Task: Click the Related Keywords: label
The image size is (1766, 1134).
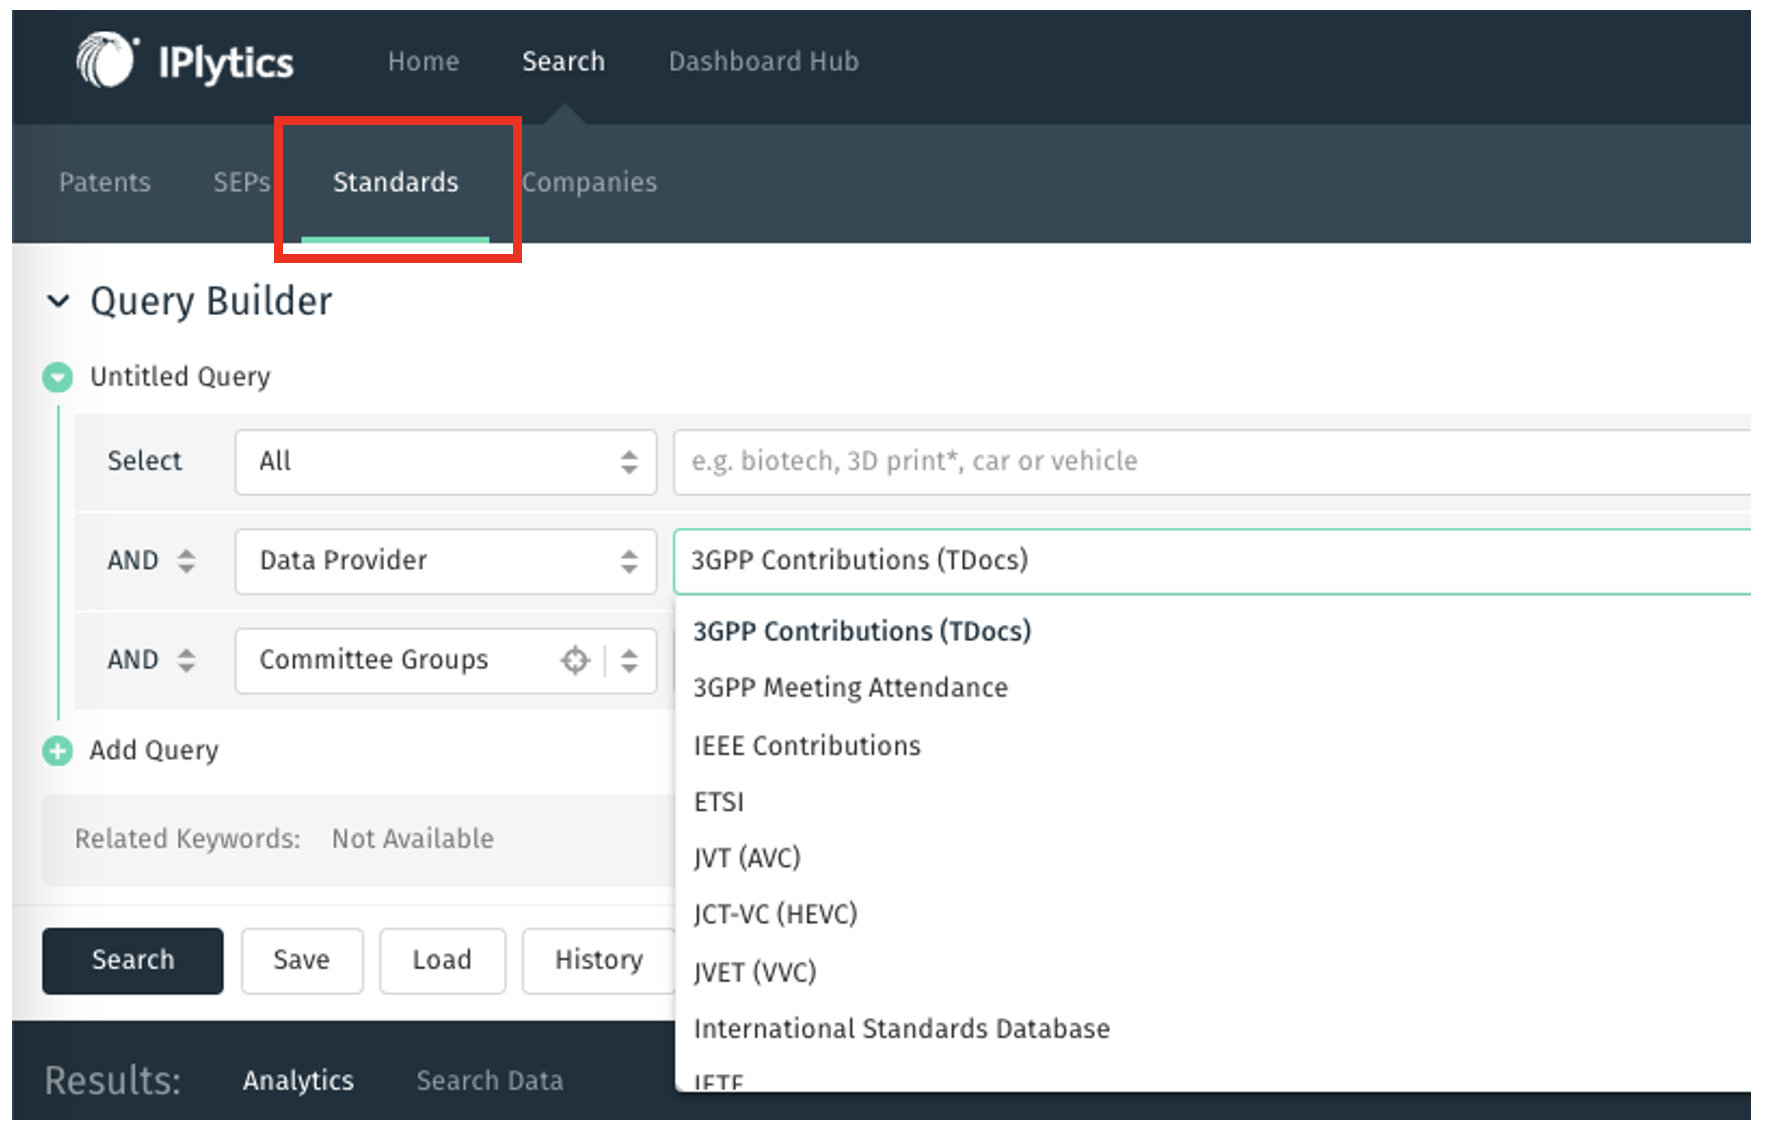Action: [188, 839]
